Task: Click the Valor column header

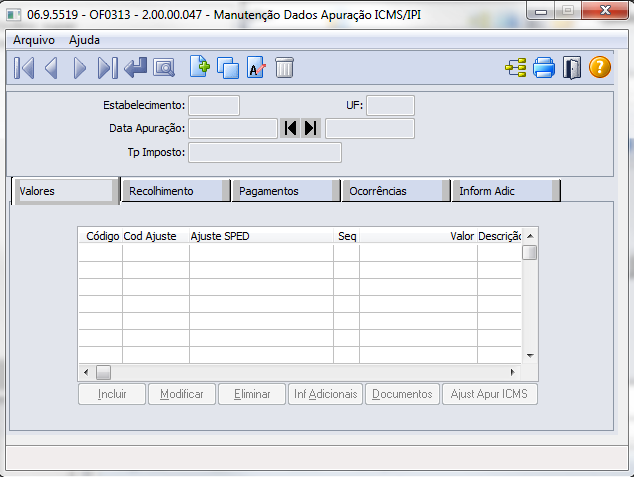Action: tap(418, 236)
